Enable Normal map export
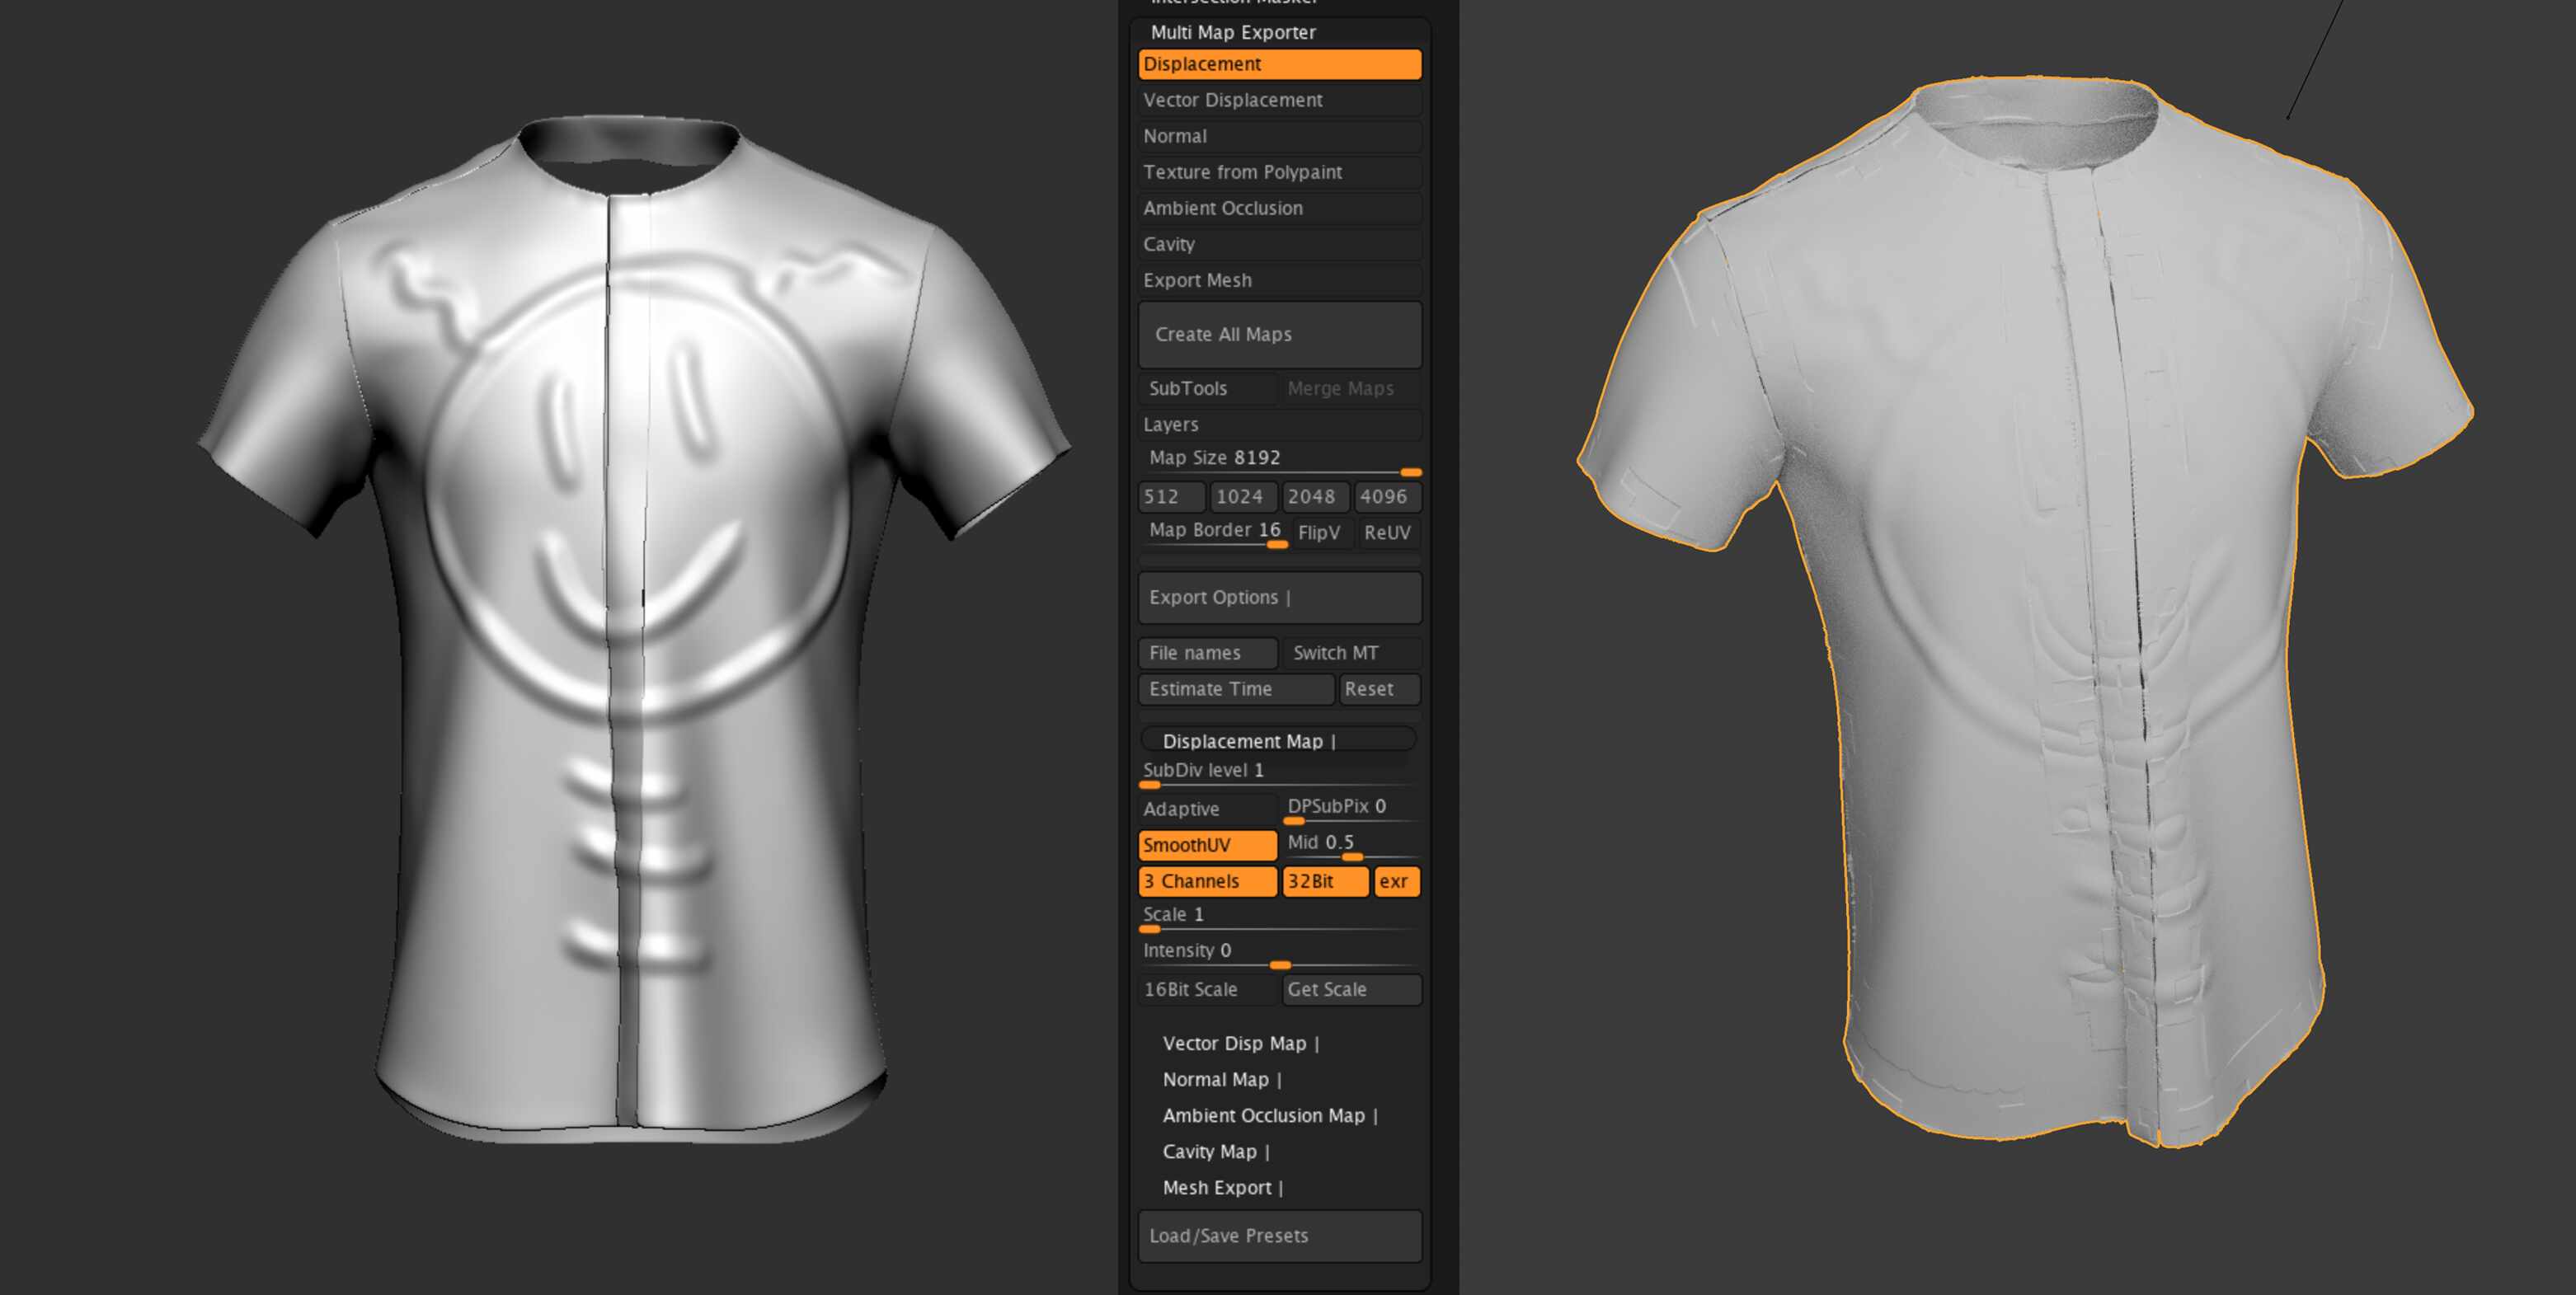 tap(1279, 136)
